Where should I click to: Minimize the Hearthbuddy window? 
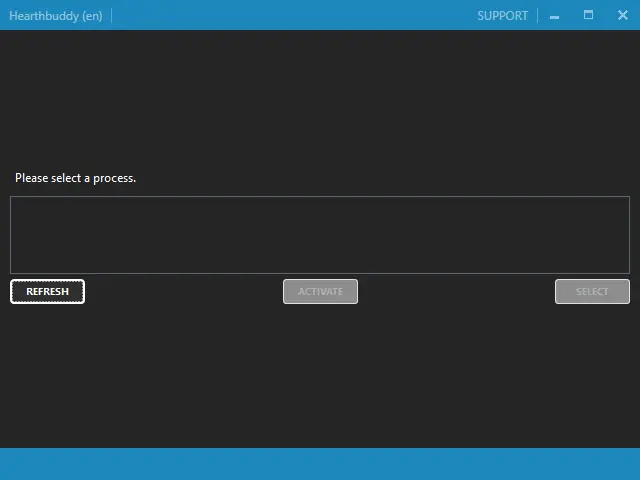tap(555, 15)
